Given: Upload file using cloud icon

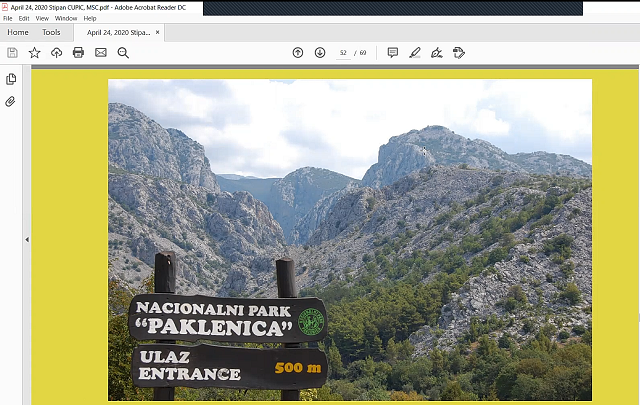Looking at the screenshot, I should pos(56,52).
